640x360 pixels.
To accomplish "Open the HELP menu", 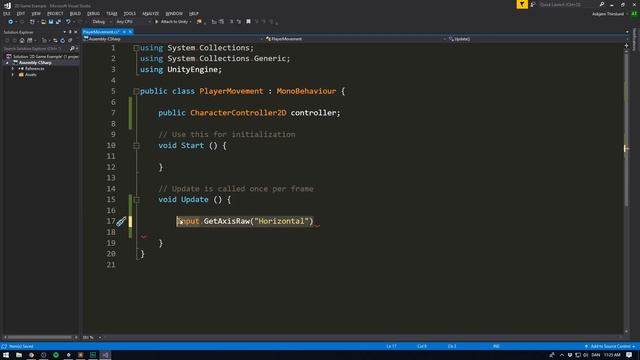I will coord(194,13).
